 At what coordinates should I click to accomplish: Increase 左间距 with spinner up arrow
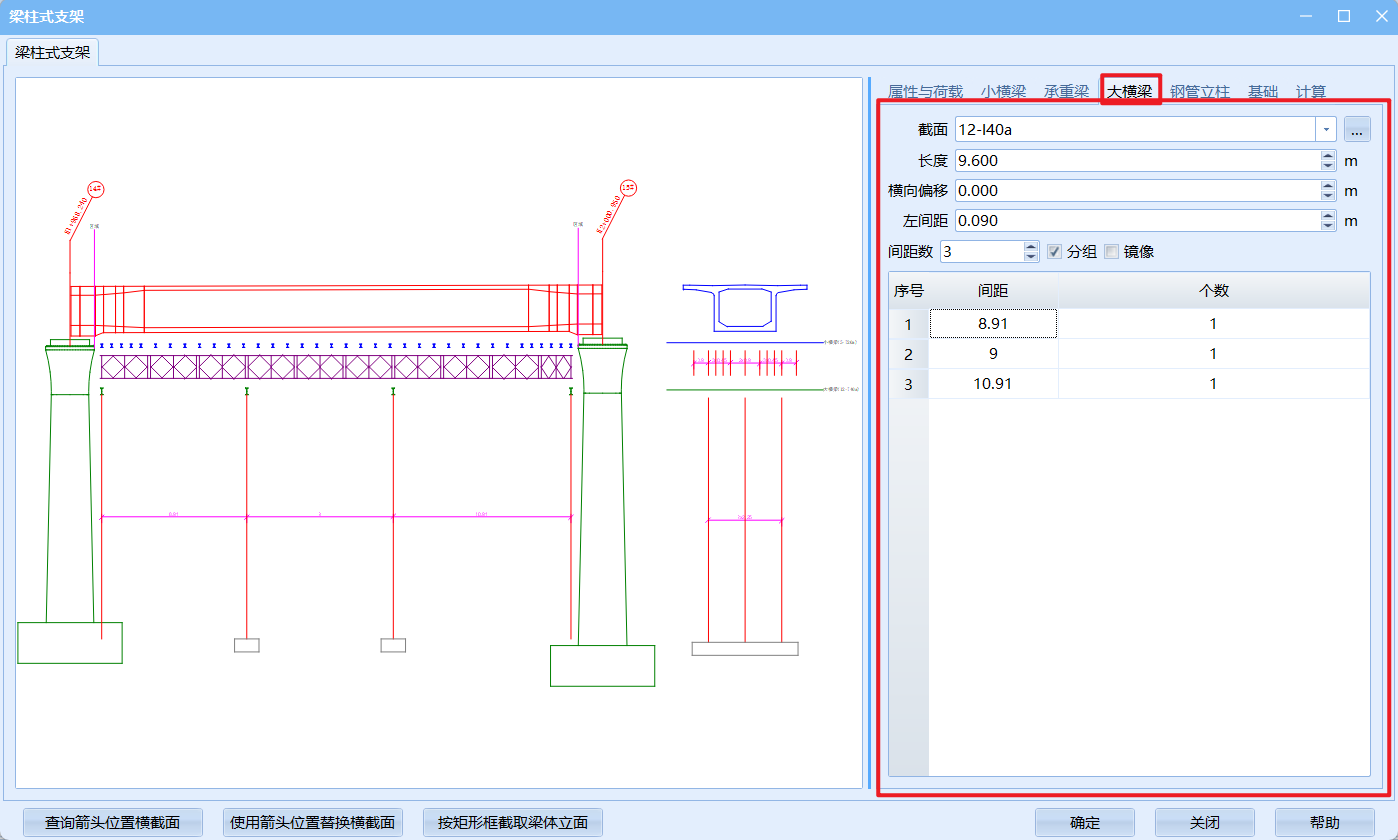click(x=1328, y=215)
